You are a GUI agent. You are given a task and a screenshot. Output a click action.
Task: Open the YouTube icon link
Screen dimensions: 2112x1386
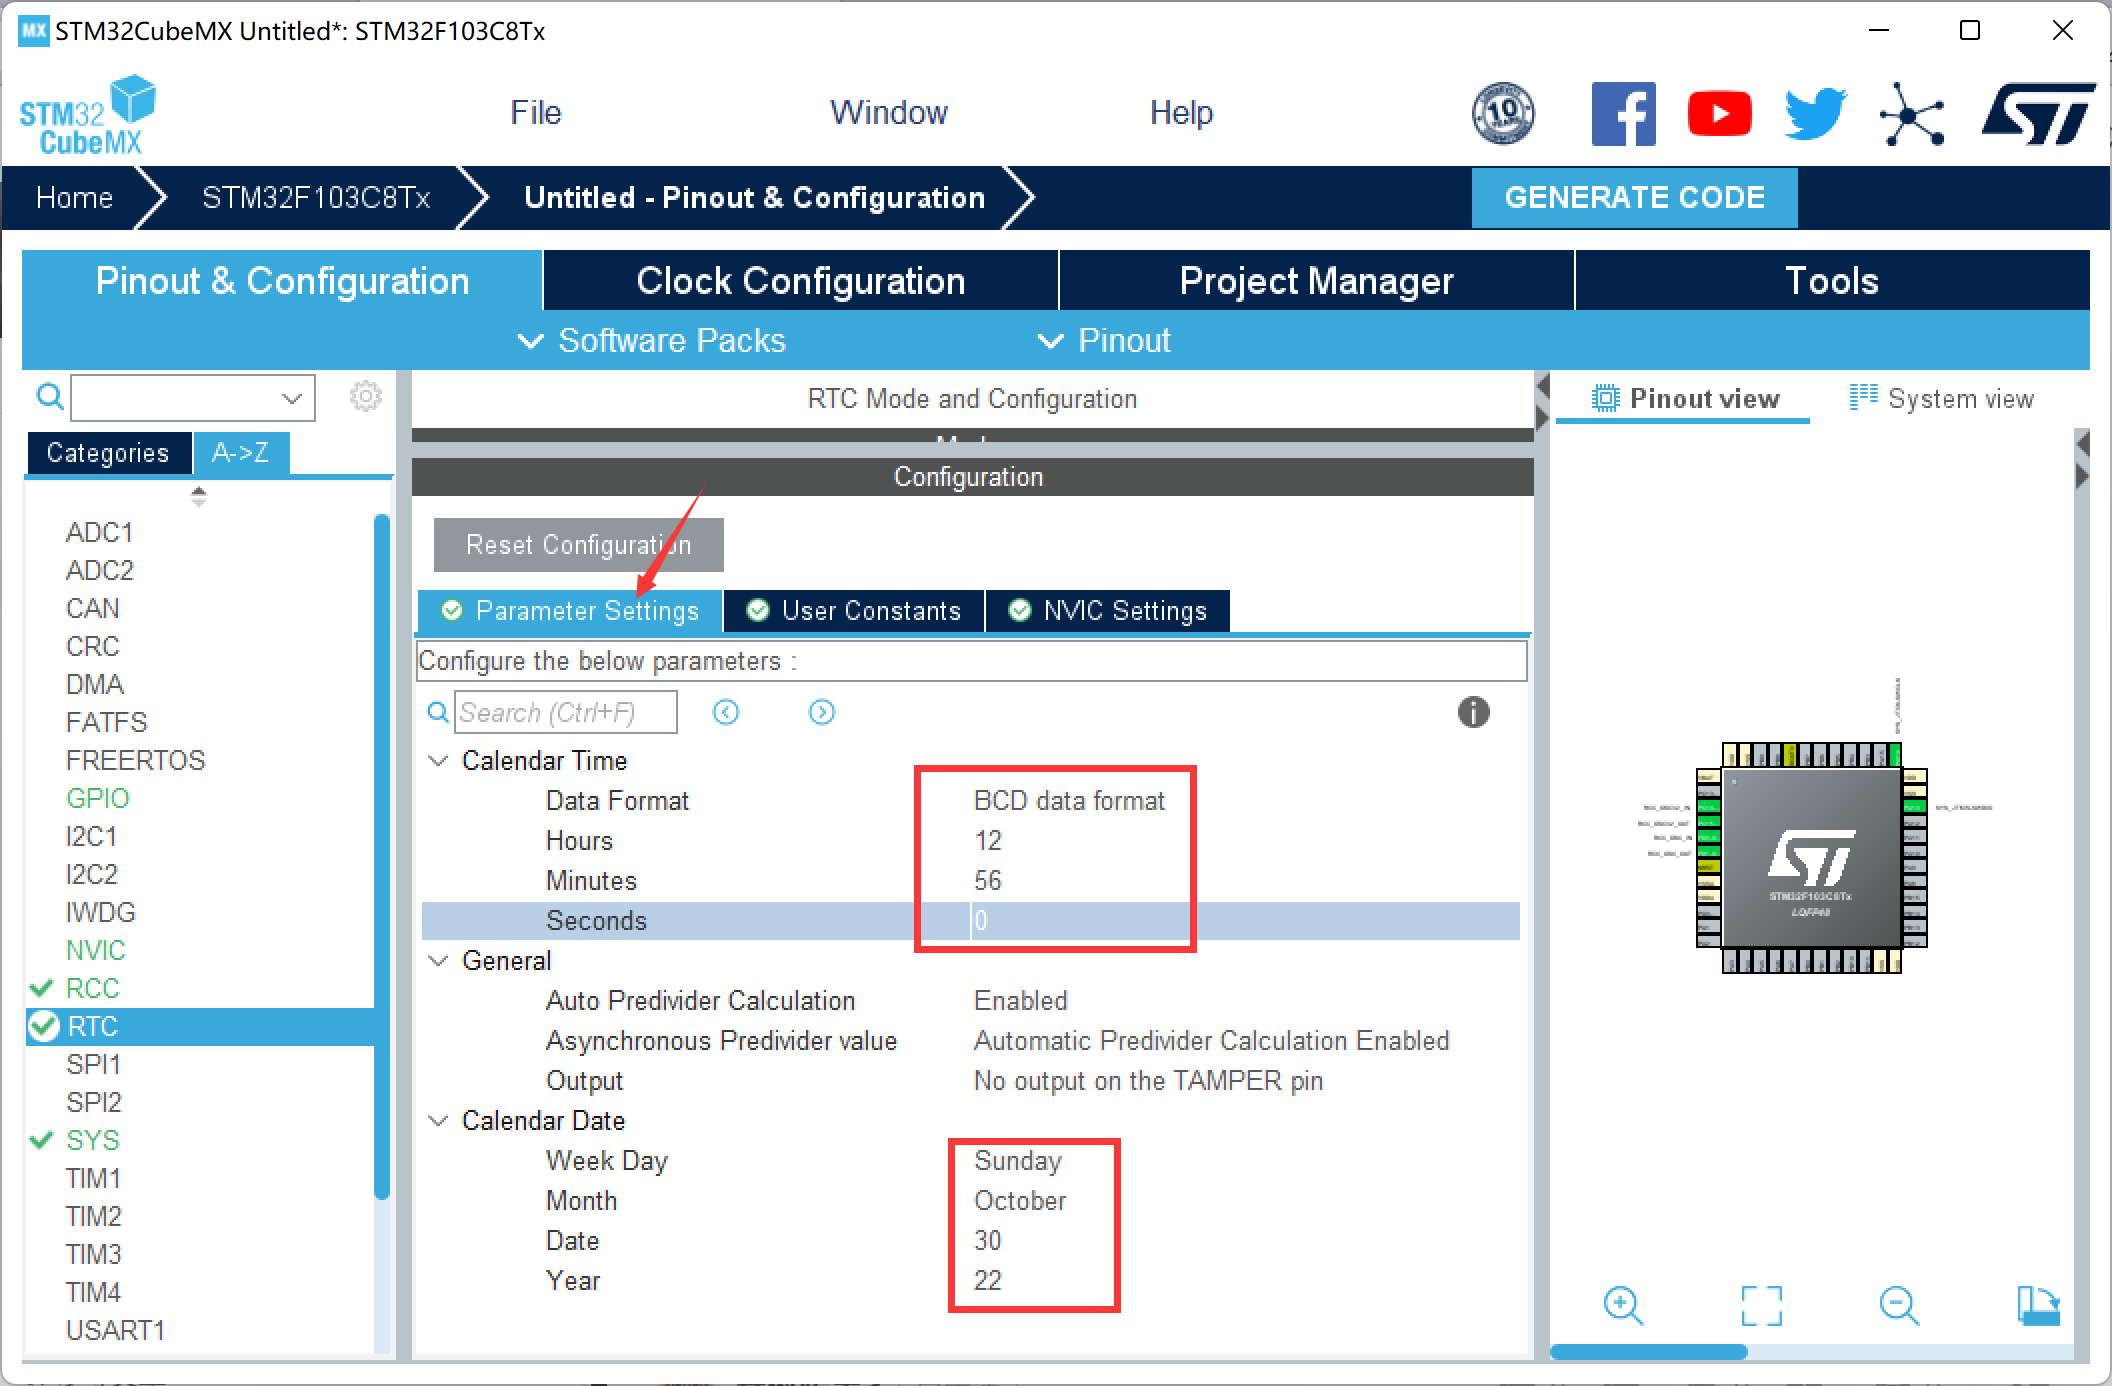tap(1719, 113)
